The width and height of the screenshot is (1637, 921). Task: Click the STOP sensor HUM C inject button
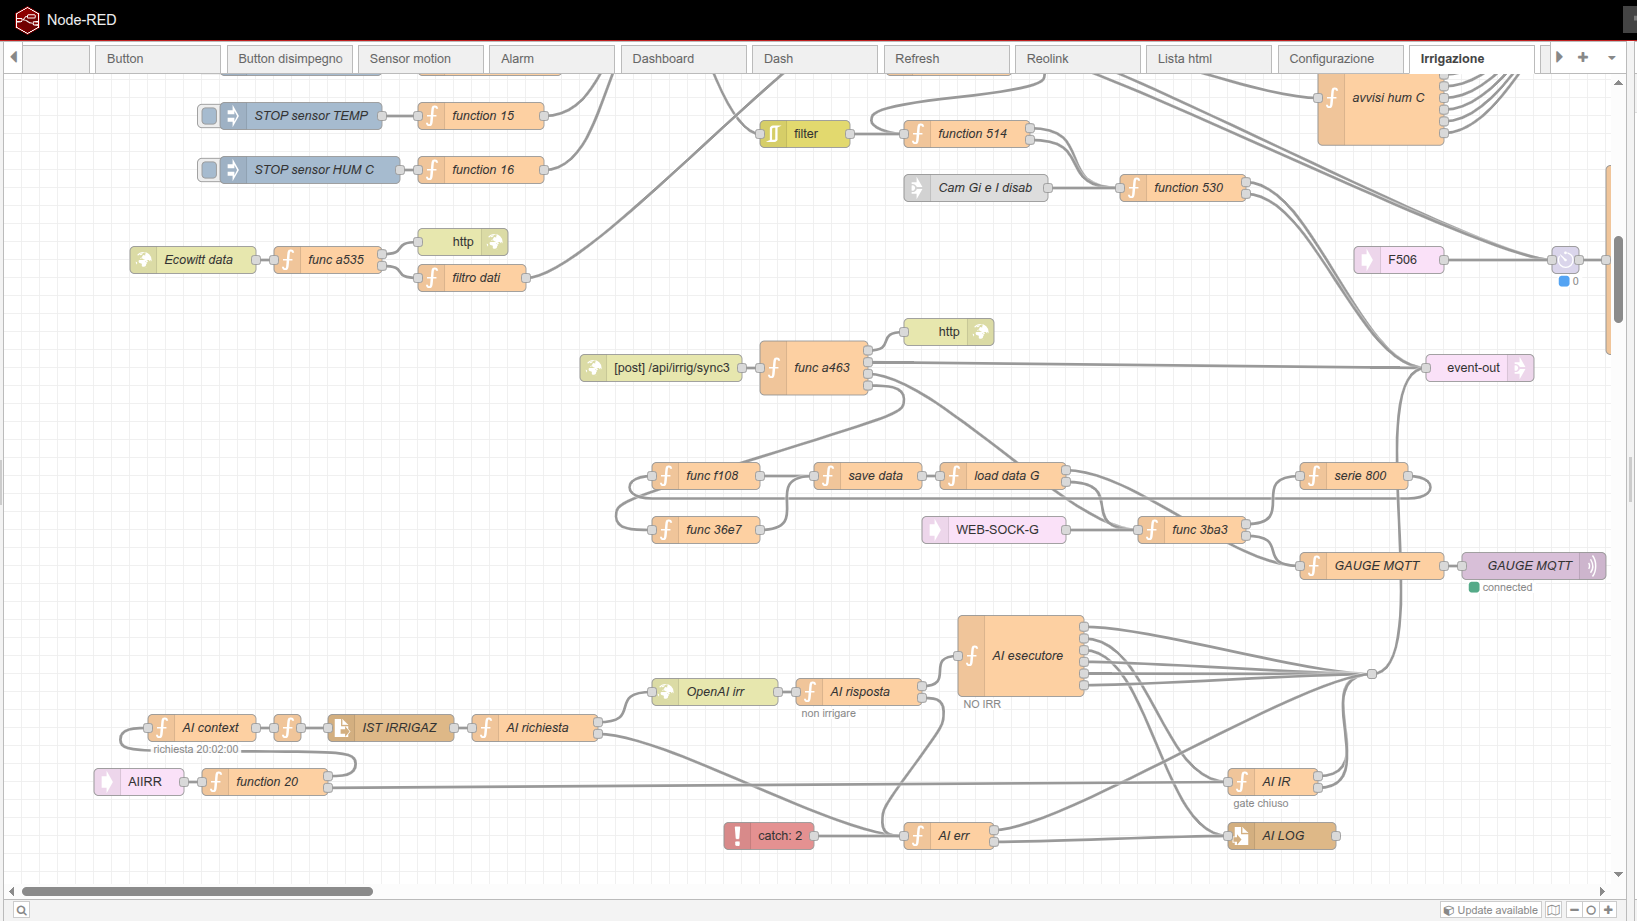(x=209, y=170)
